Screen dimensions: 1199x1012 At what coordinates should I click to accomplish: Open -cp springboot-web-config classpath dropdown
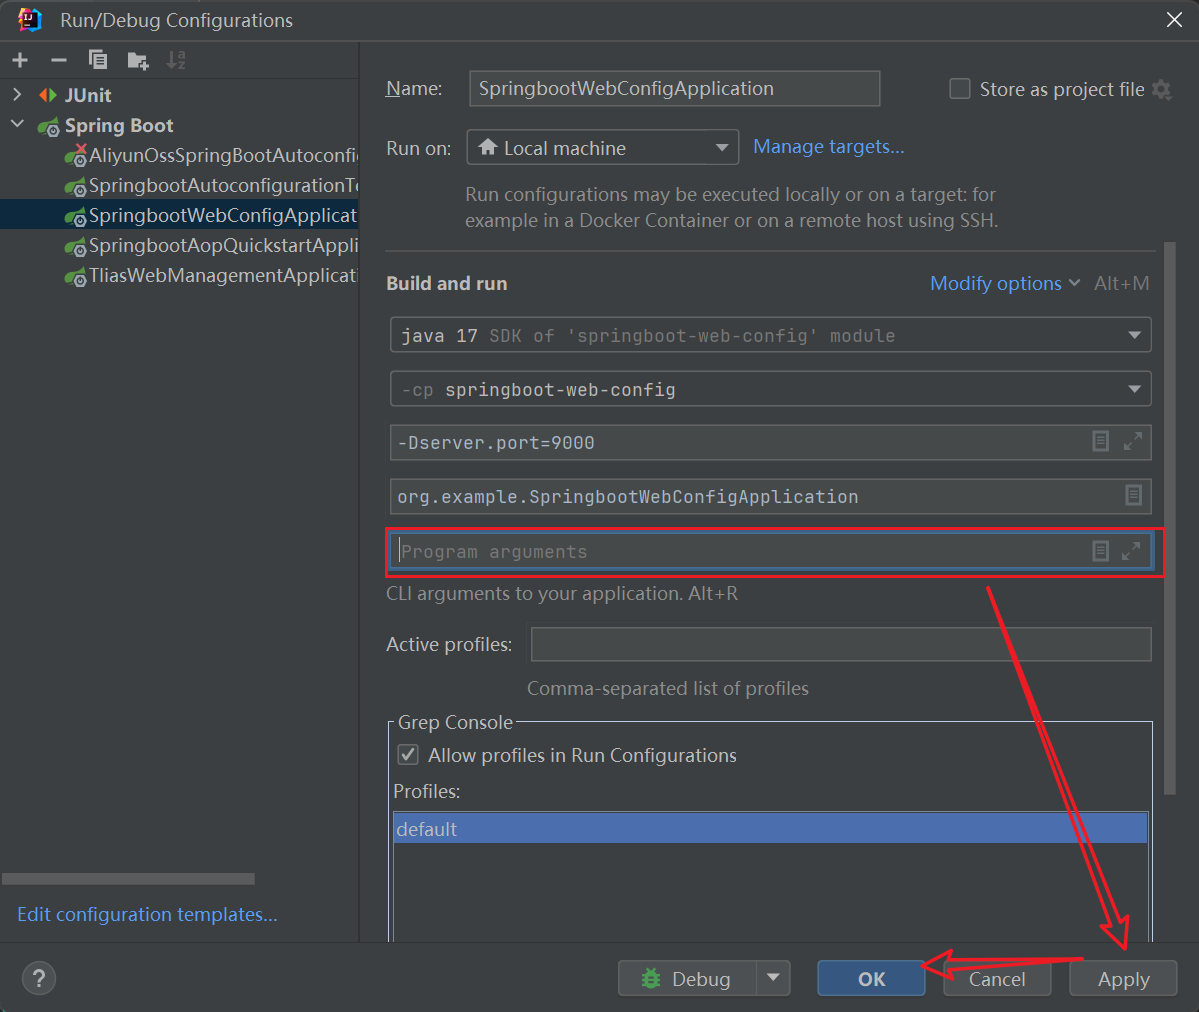(770, 389)
